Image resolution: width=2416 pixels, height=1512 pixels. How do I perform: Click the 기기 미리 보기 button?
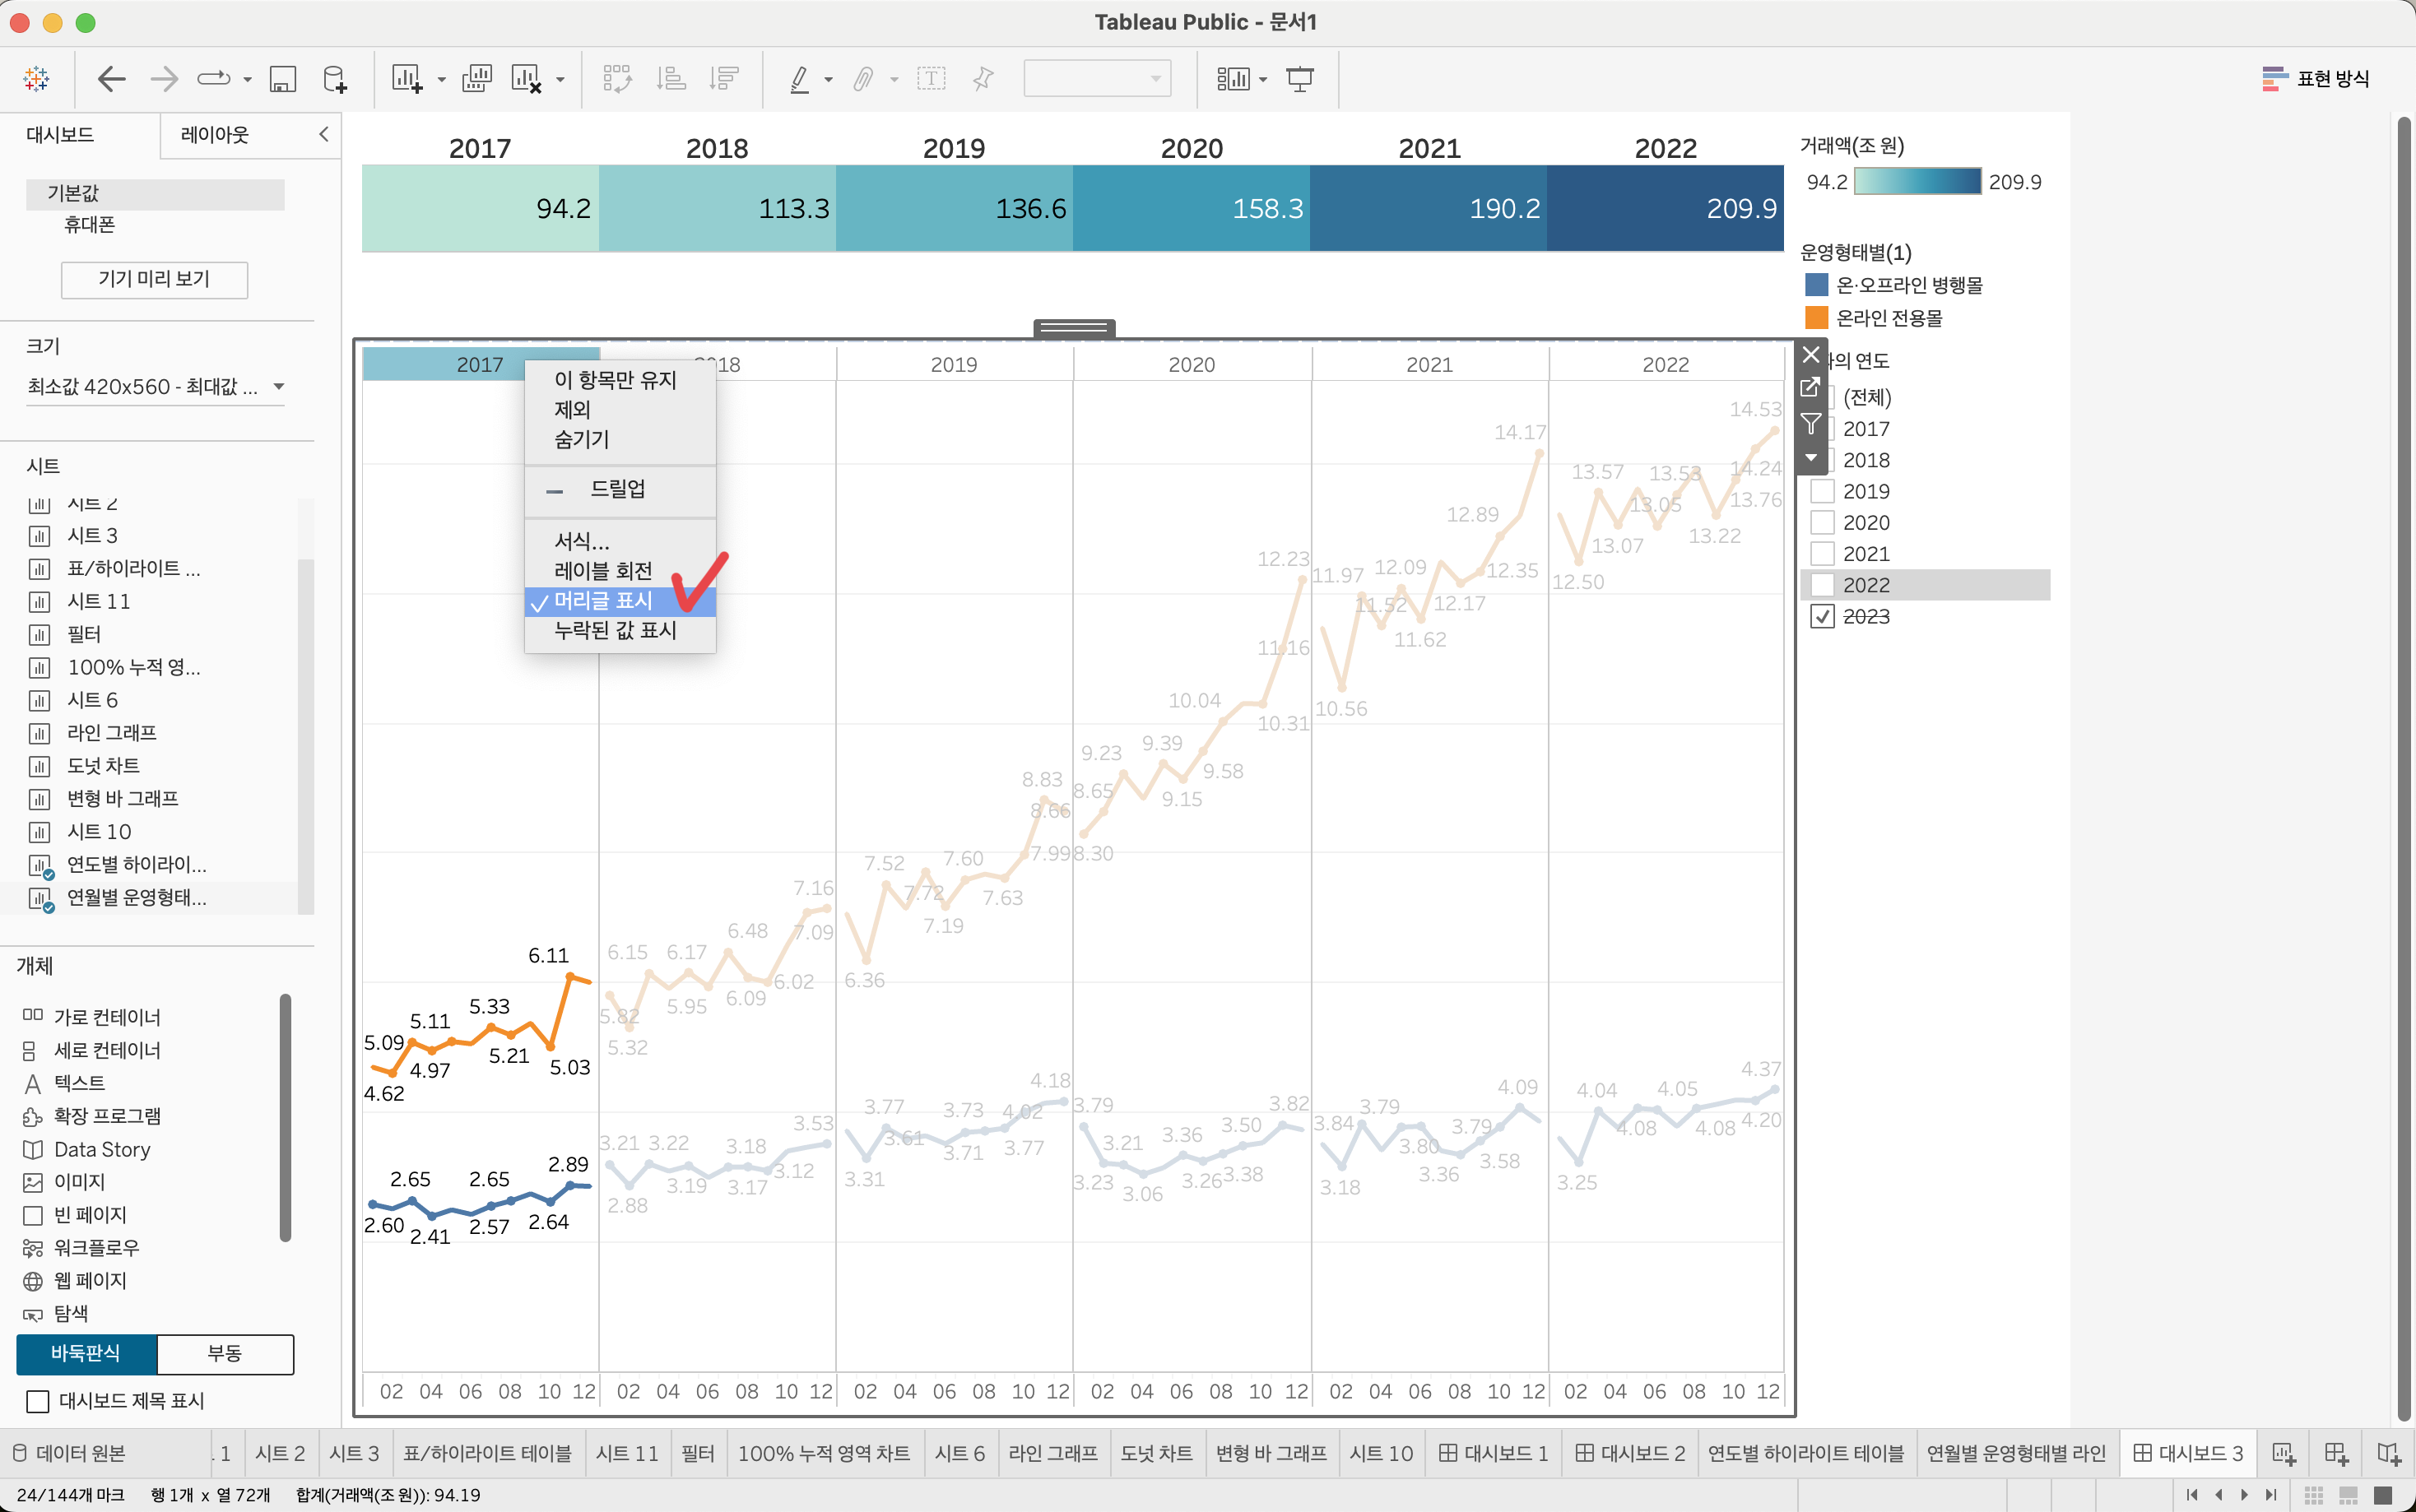(154, 279)
